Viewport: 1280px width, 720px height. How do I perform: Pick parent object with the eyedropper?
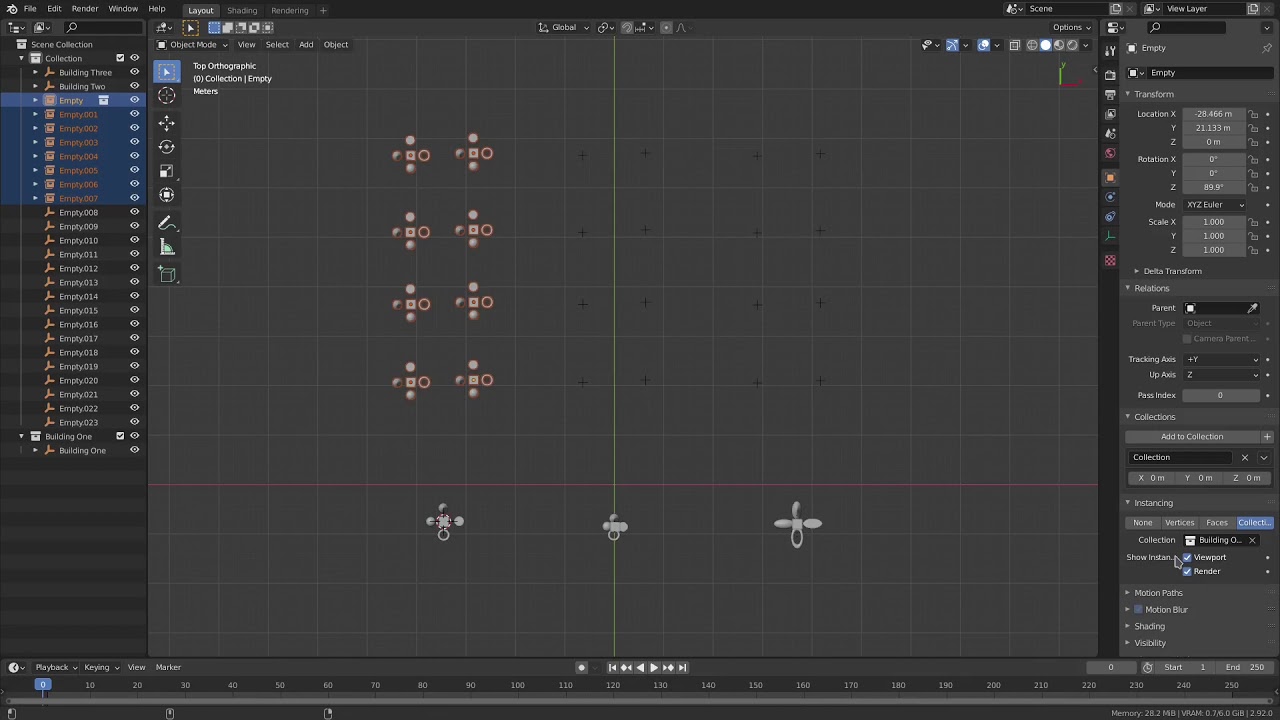pos(1252,308)
